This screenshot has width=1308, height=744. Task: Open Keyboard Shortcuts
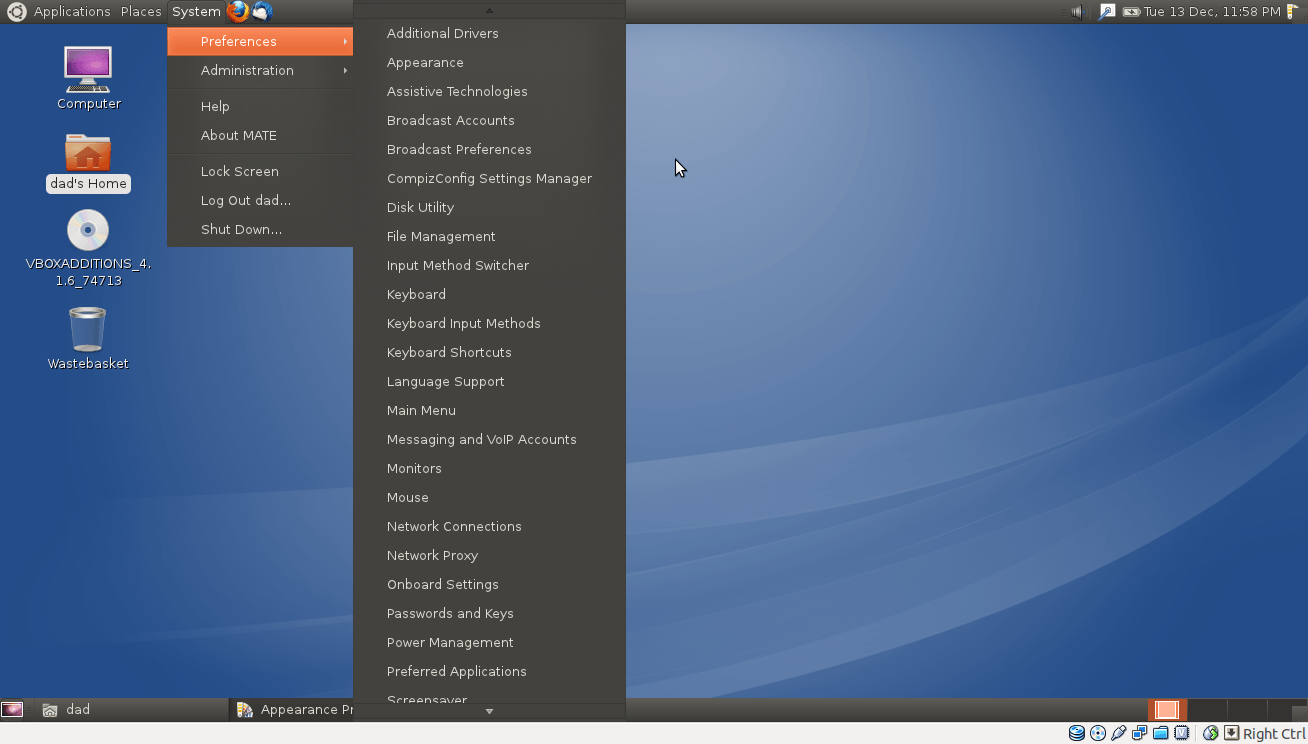[x=489, y=352]
